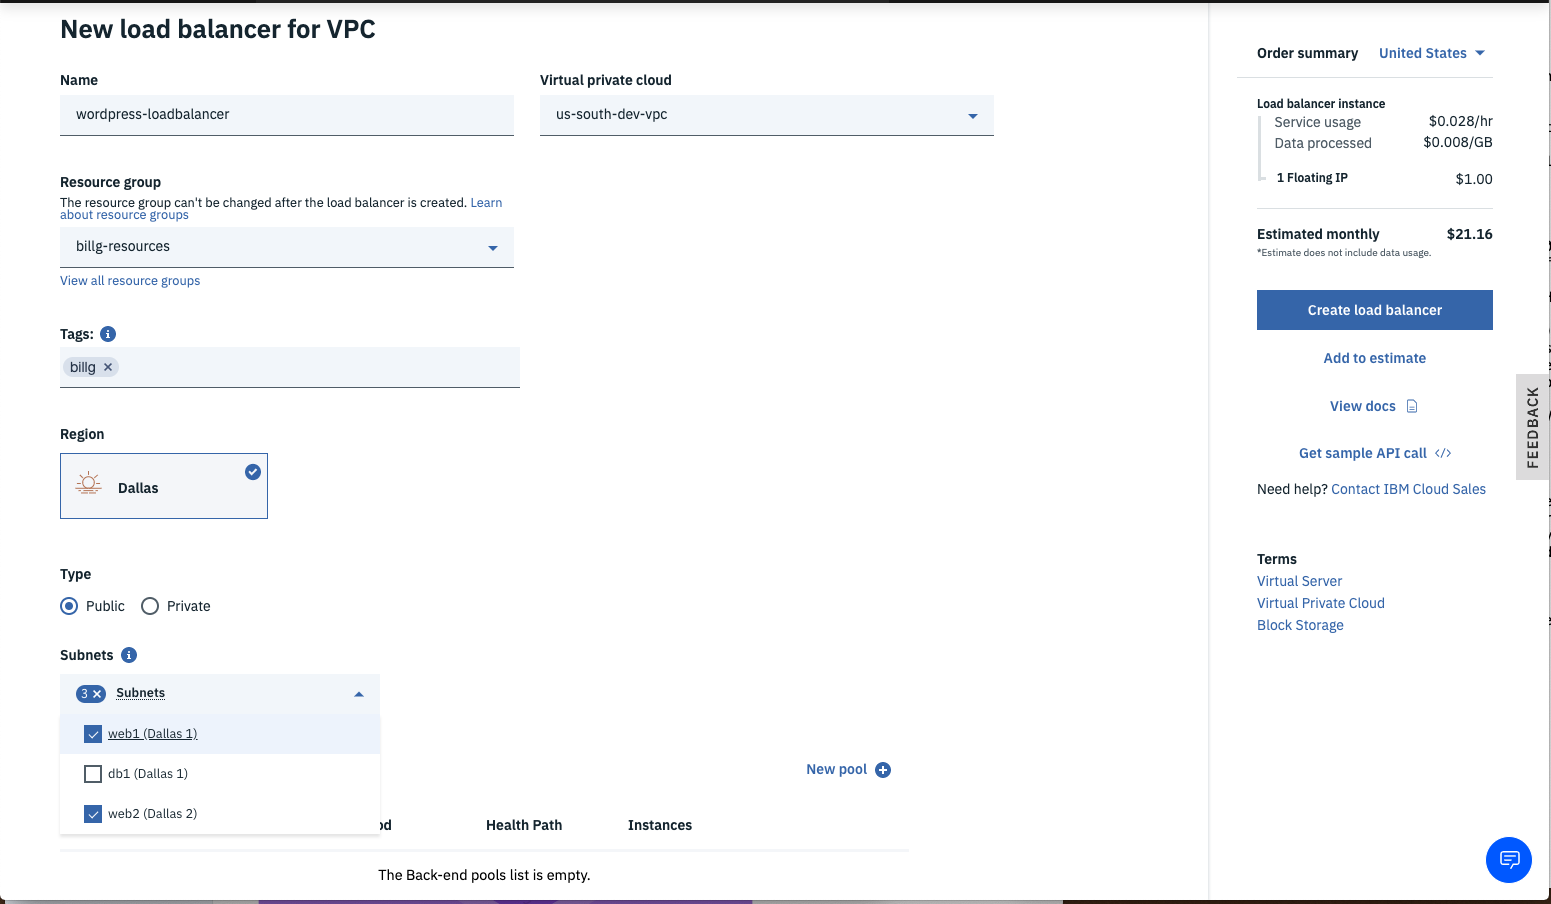Collapse the Subnets dropdown arrow
This screenshot has width=1551, height=904.
[x=359, y=694]
